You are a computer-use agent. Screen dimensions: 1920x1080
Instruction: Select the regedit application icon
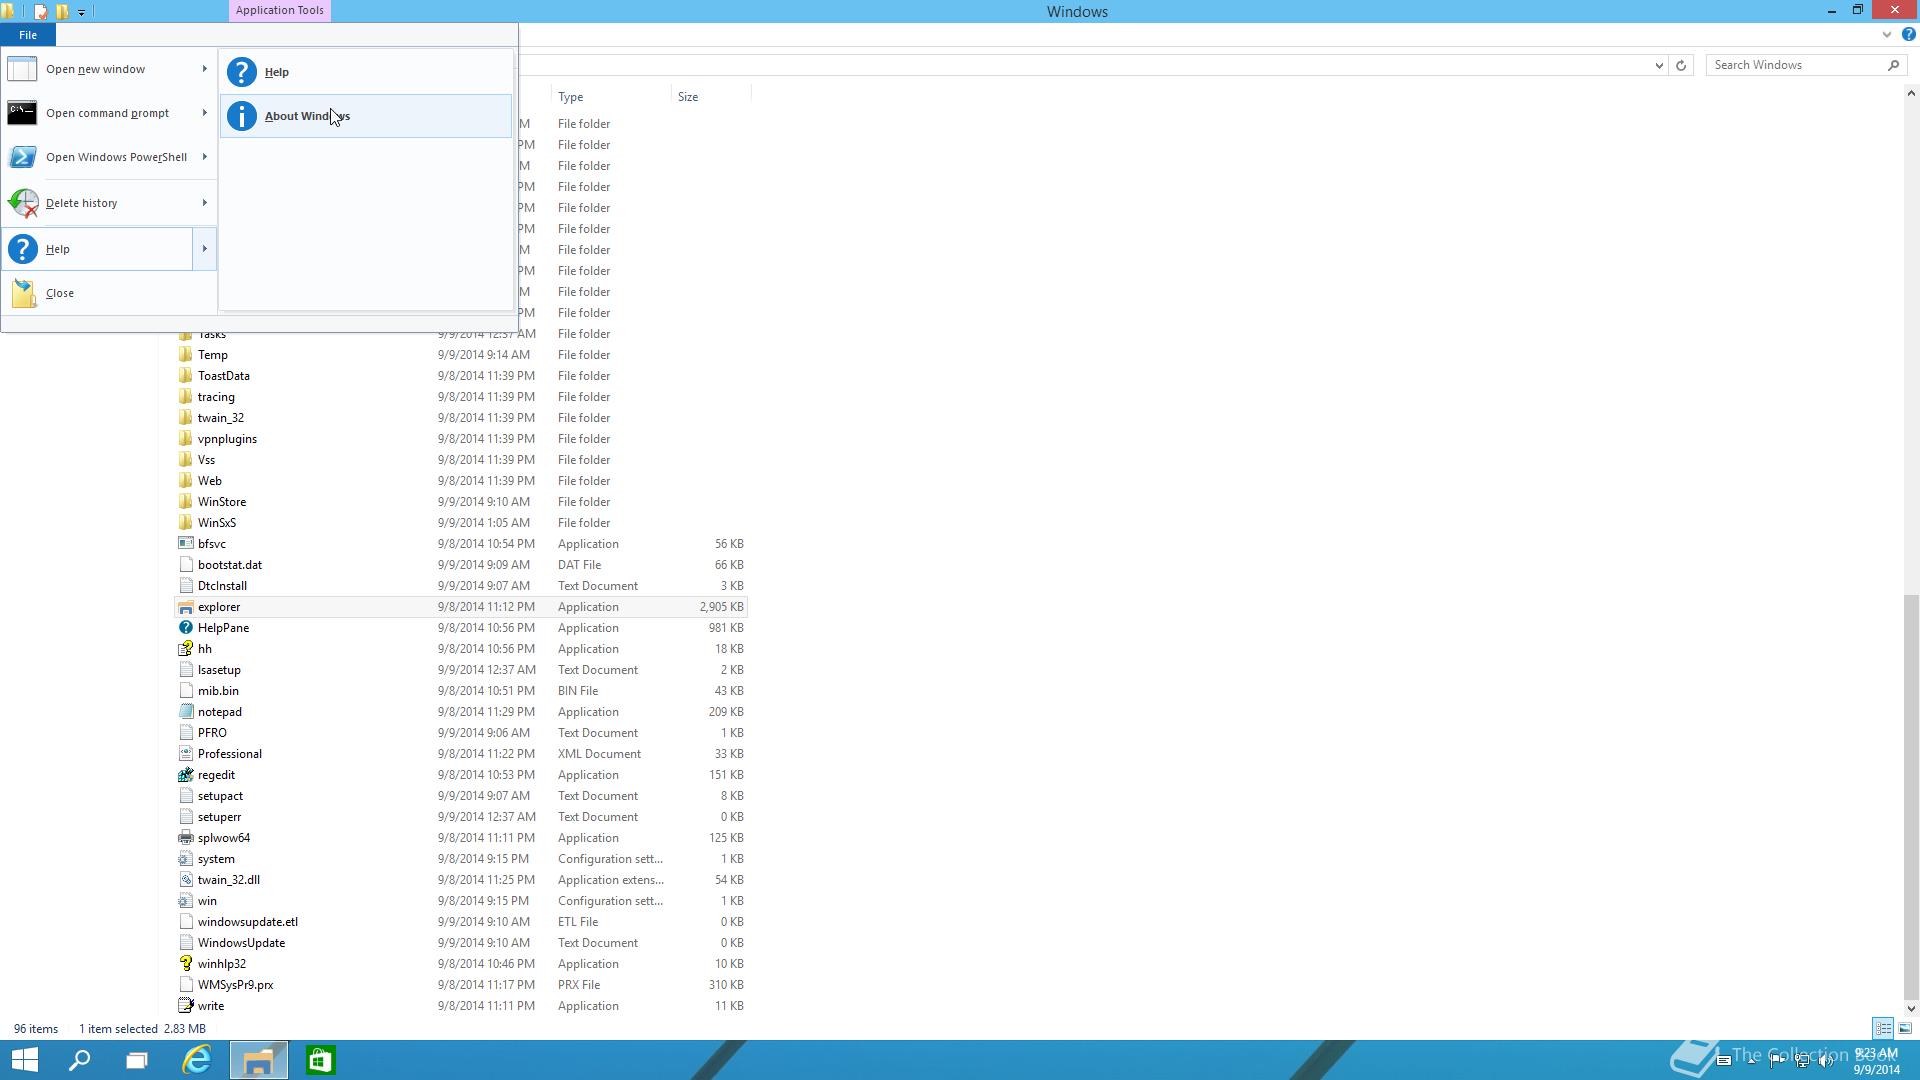click(x=185, y=775)
